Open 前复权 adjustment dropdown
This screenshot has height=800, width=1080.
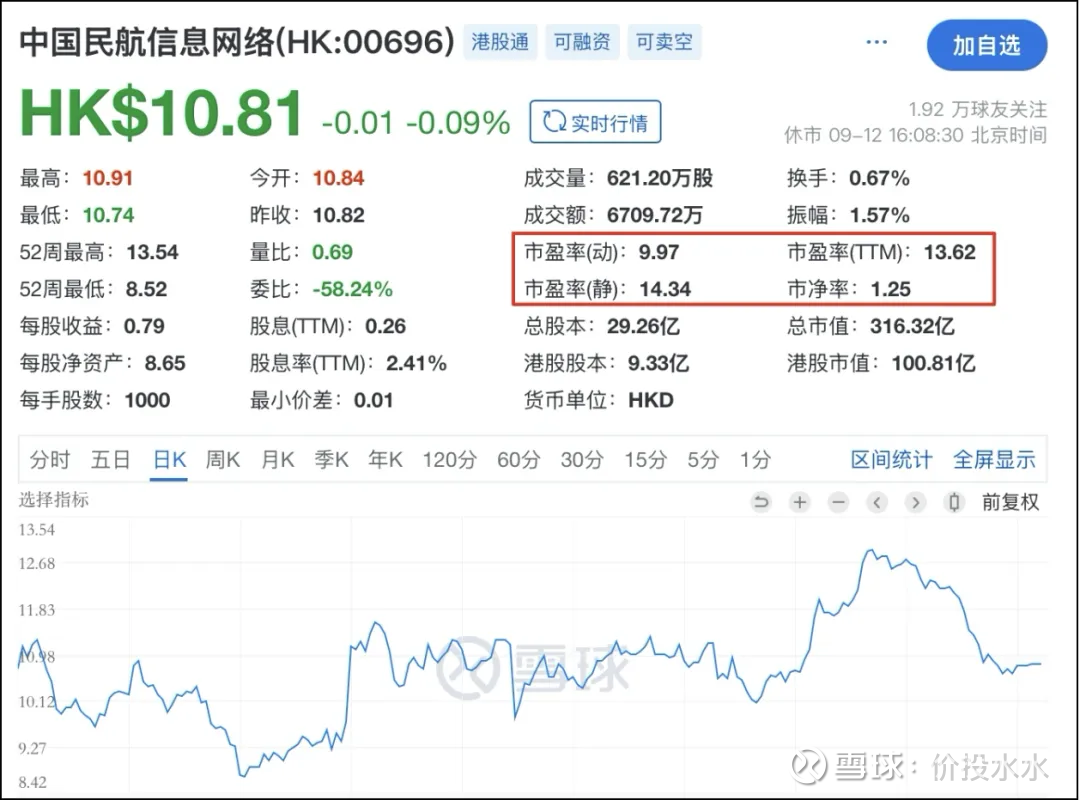coord(1010,502)
